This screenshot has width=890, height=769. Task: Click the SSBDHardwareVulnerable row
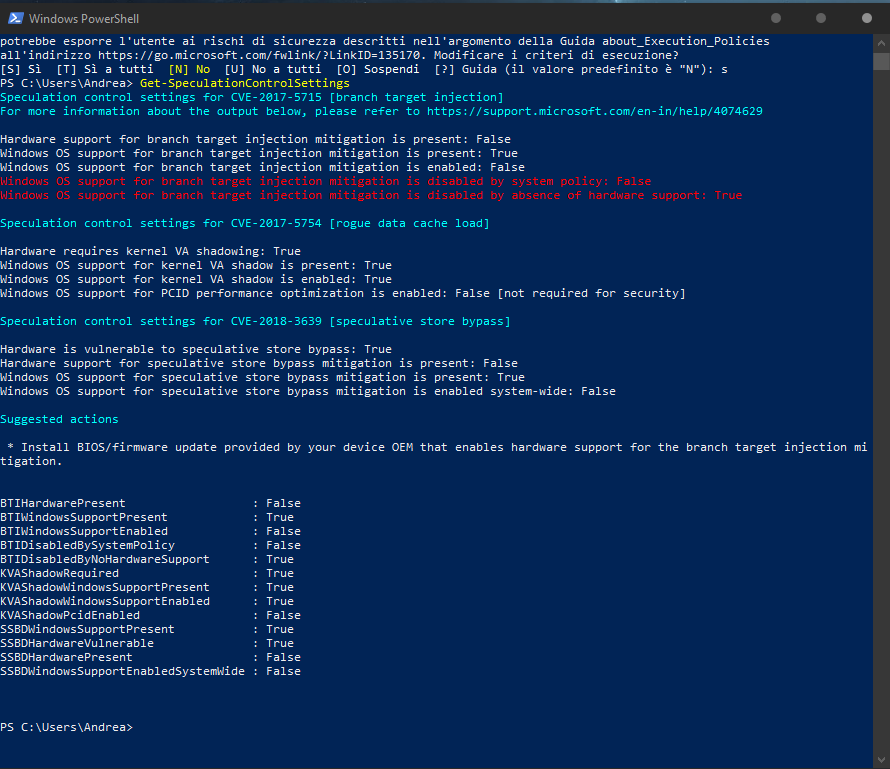coord(147,643)
